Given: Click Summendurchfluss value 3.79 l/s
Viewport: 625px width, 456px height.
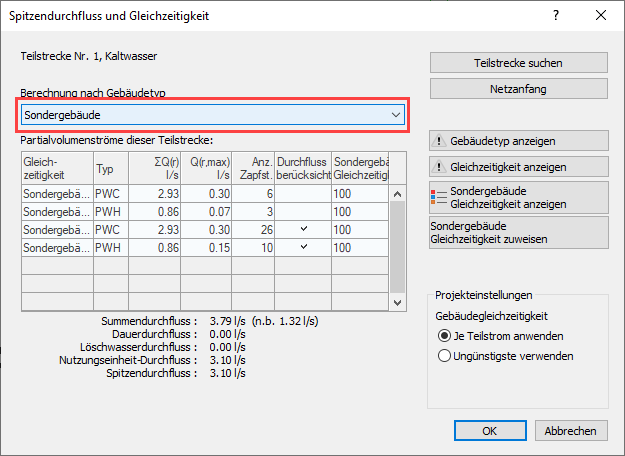Looking at the screenshot, I should click(228, 321).
